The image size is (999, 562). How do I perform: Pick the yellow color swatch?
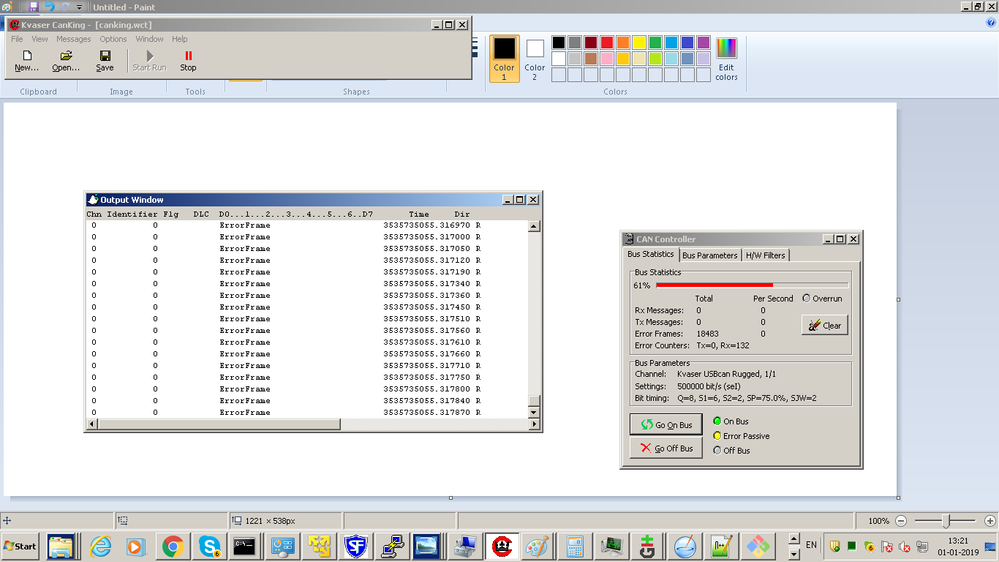[639, 43]
